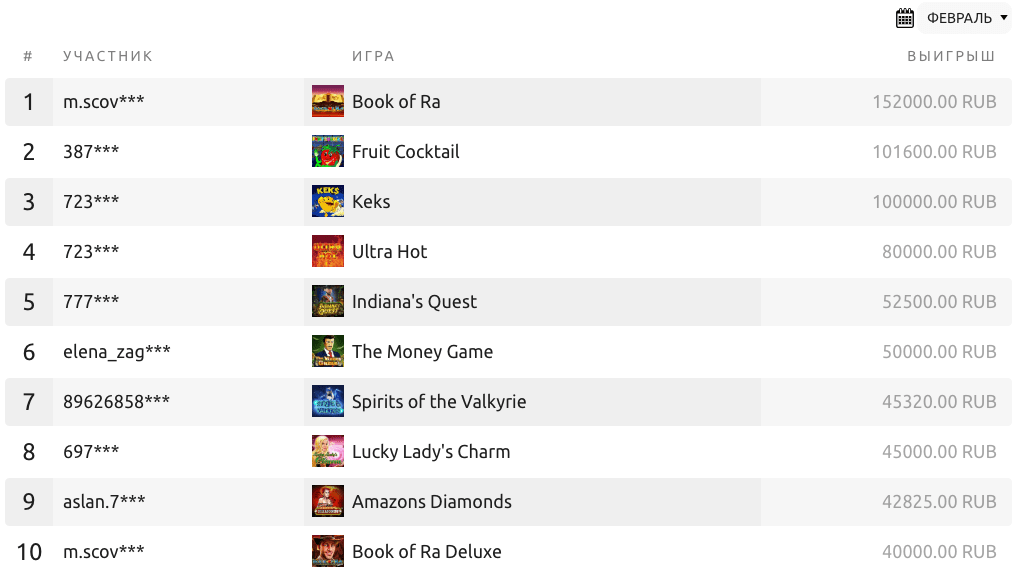Click Spirits of the Valkyrie icon
The image size is (1019, 575).
[x=328, y=402]
